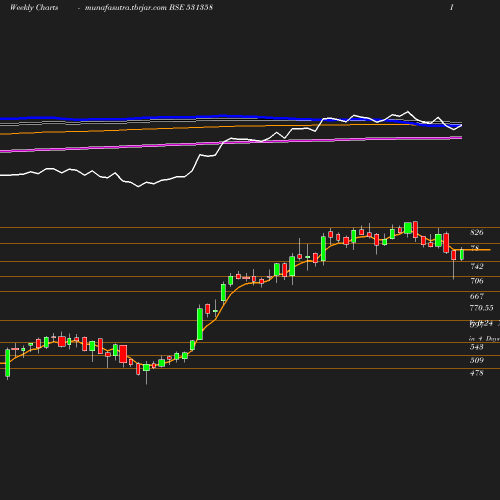Click the 706 price level label
500x500 pixels.
[477, 281]
